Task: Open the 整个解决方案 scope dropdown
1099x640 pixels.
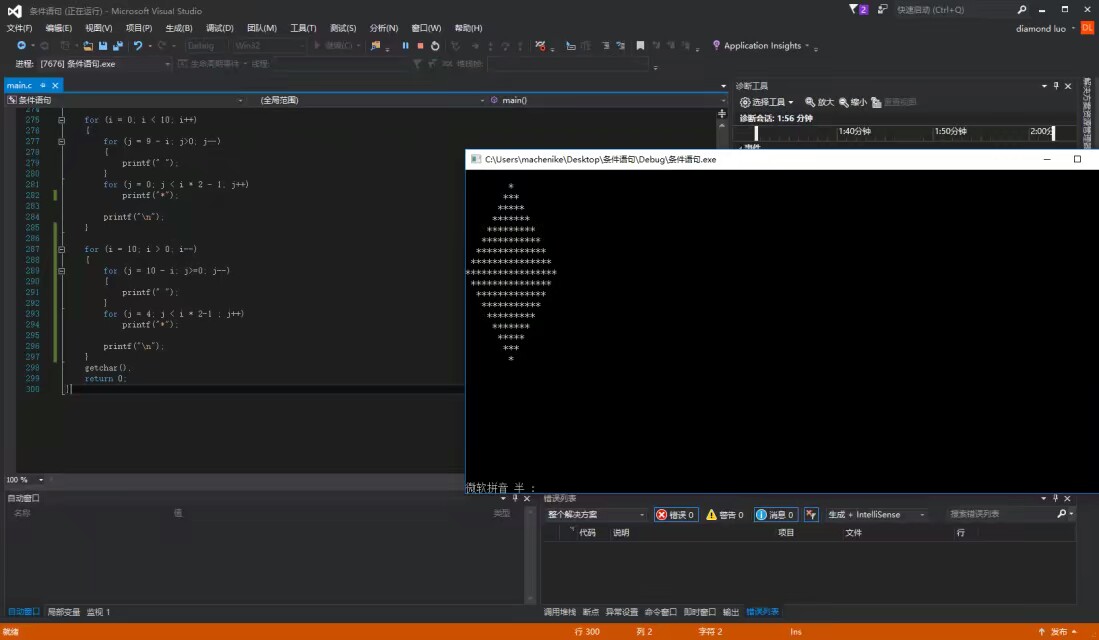Action: tap(596, 515)
